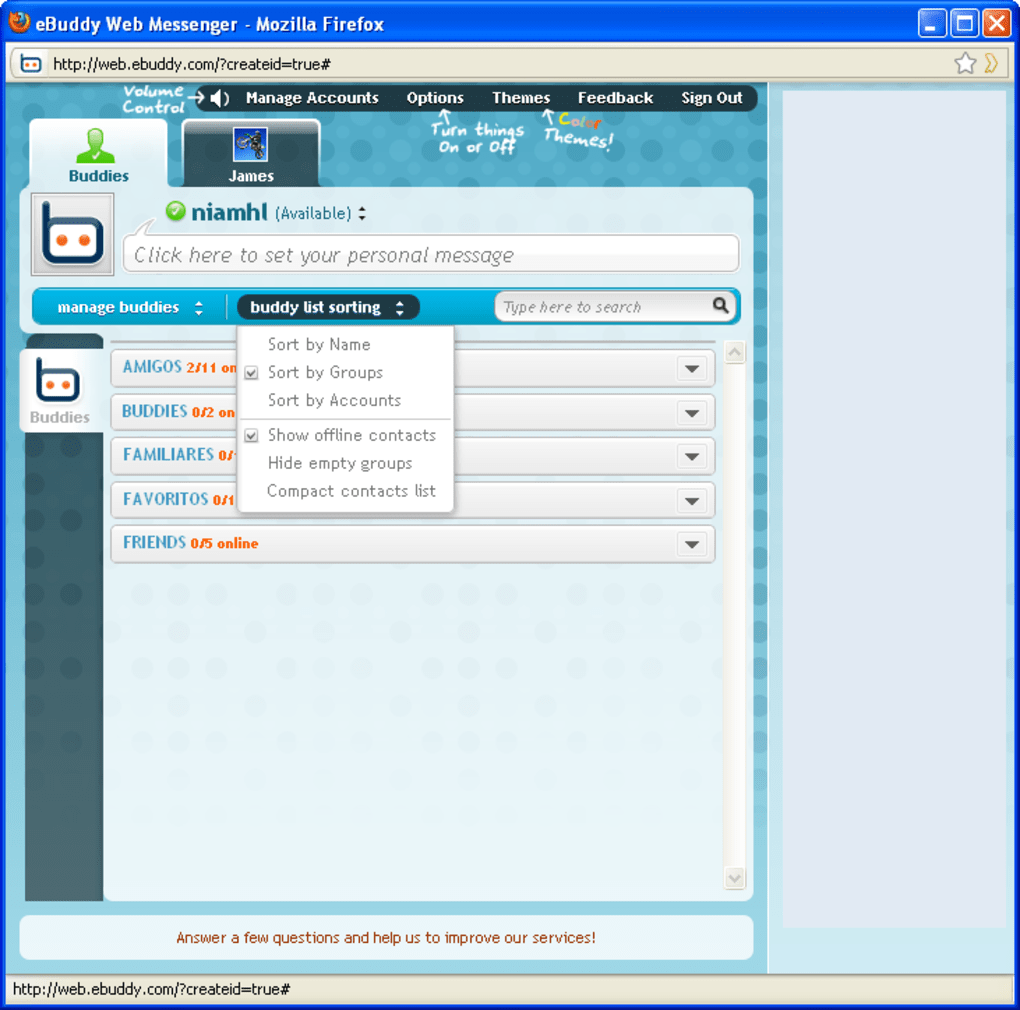Viewport: 1020px width, 1010px height.
Task: Click James's motocross profile picture
Action: (250, 144)
